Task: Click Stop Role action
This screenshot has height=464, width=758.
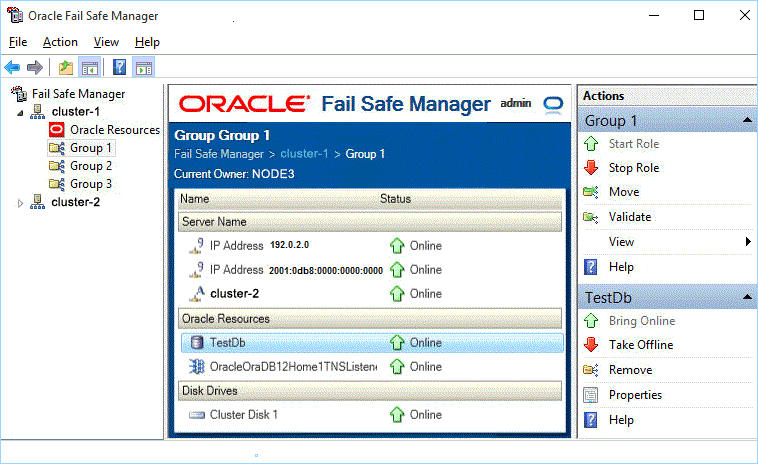Action: pyautogui.click(x=634, y=168)
